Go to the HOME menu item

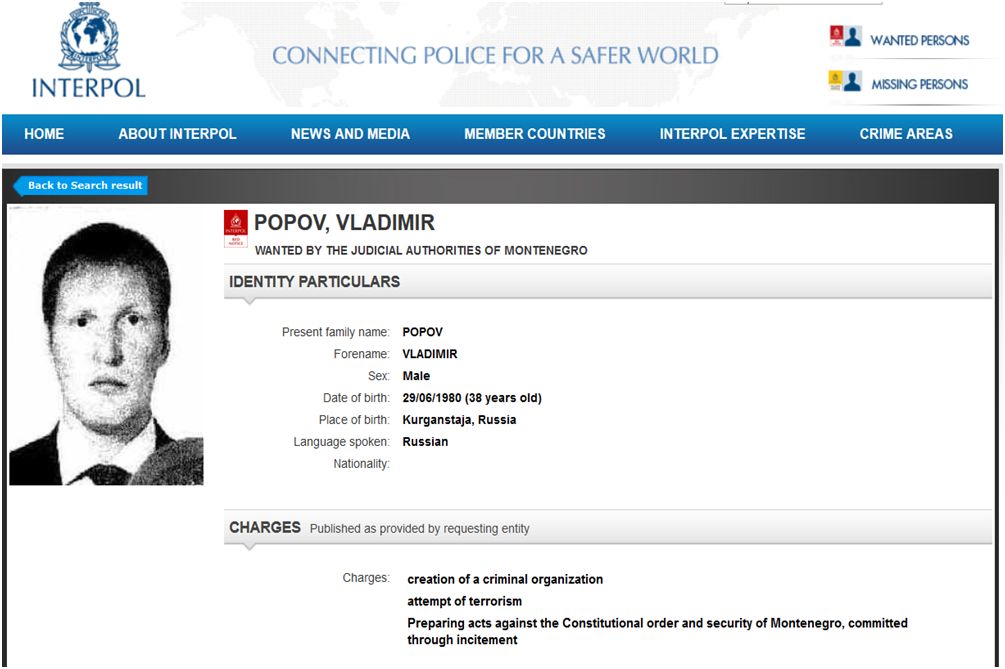44,134
